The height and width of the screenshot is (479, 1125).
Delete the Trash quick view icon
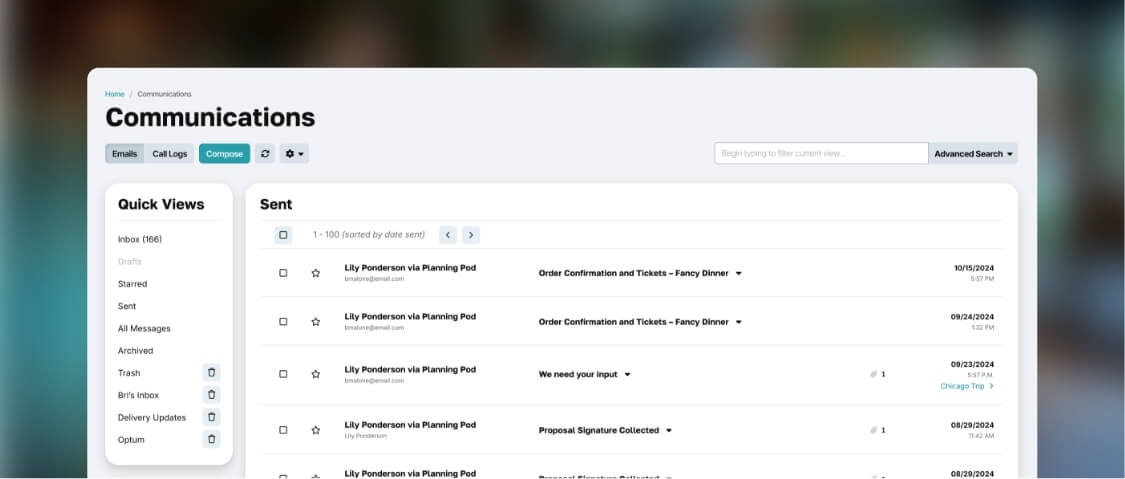click(212, 373)
